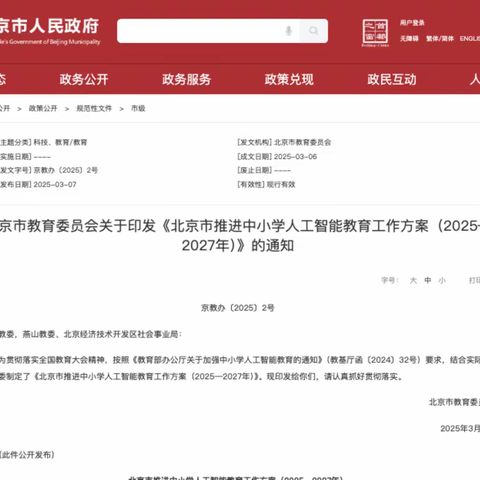
Task: Go to 规范性文件 breadcrumb
Action: tap(94, 108)
